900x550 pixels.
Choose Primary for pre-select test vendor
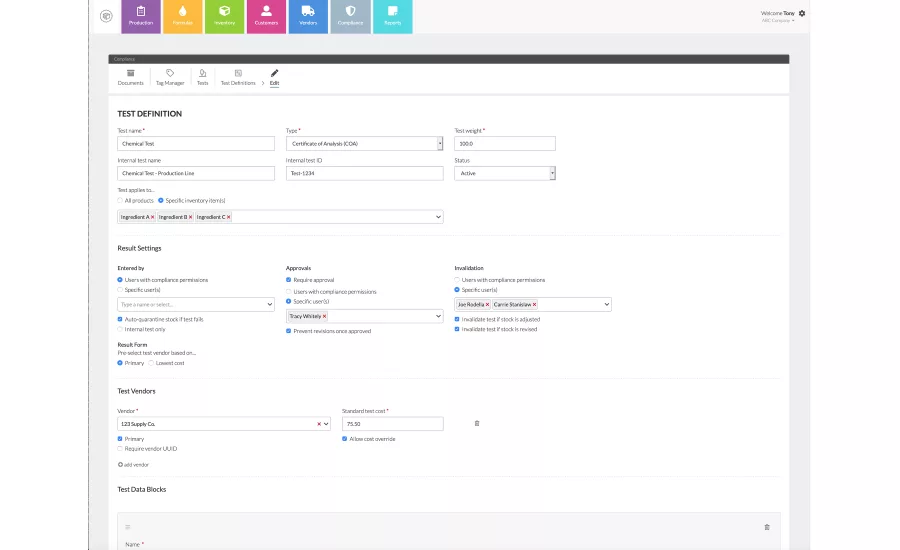(x=120, y=363)
